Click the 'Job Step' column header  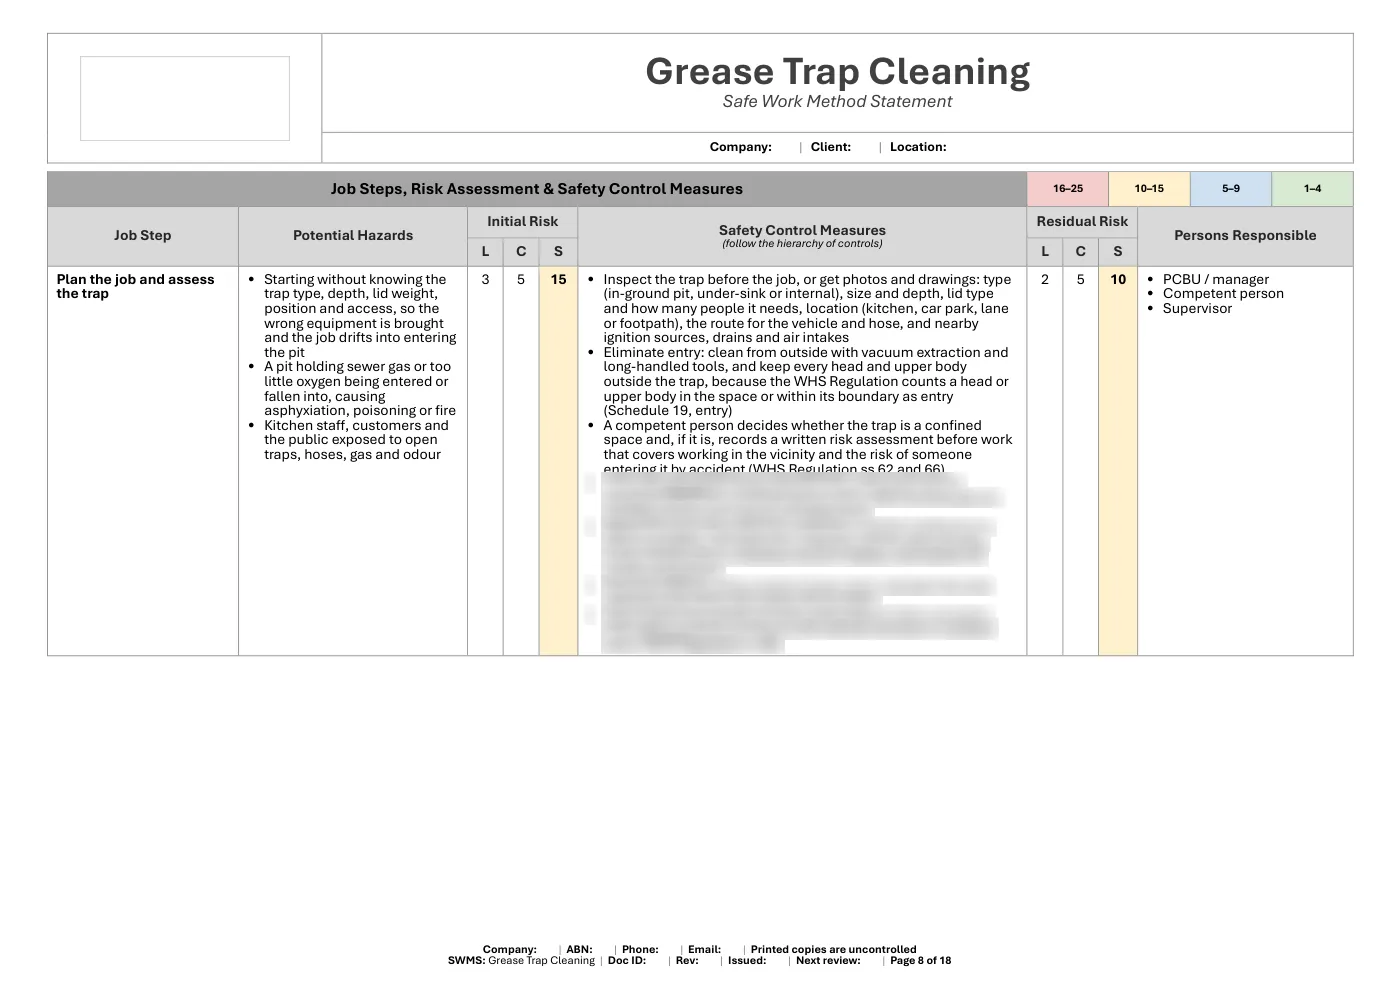click(x=142, y=236)
